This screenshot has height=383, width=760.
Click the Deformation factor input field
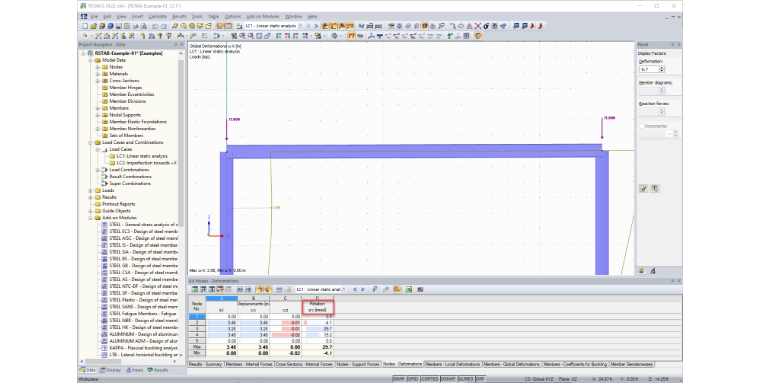coord(649,69)
